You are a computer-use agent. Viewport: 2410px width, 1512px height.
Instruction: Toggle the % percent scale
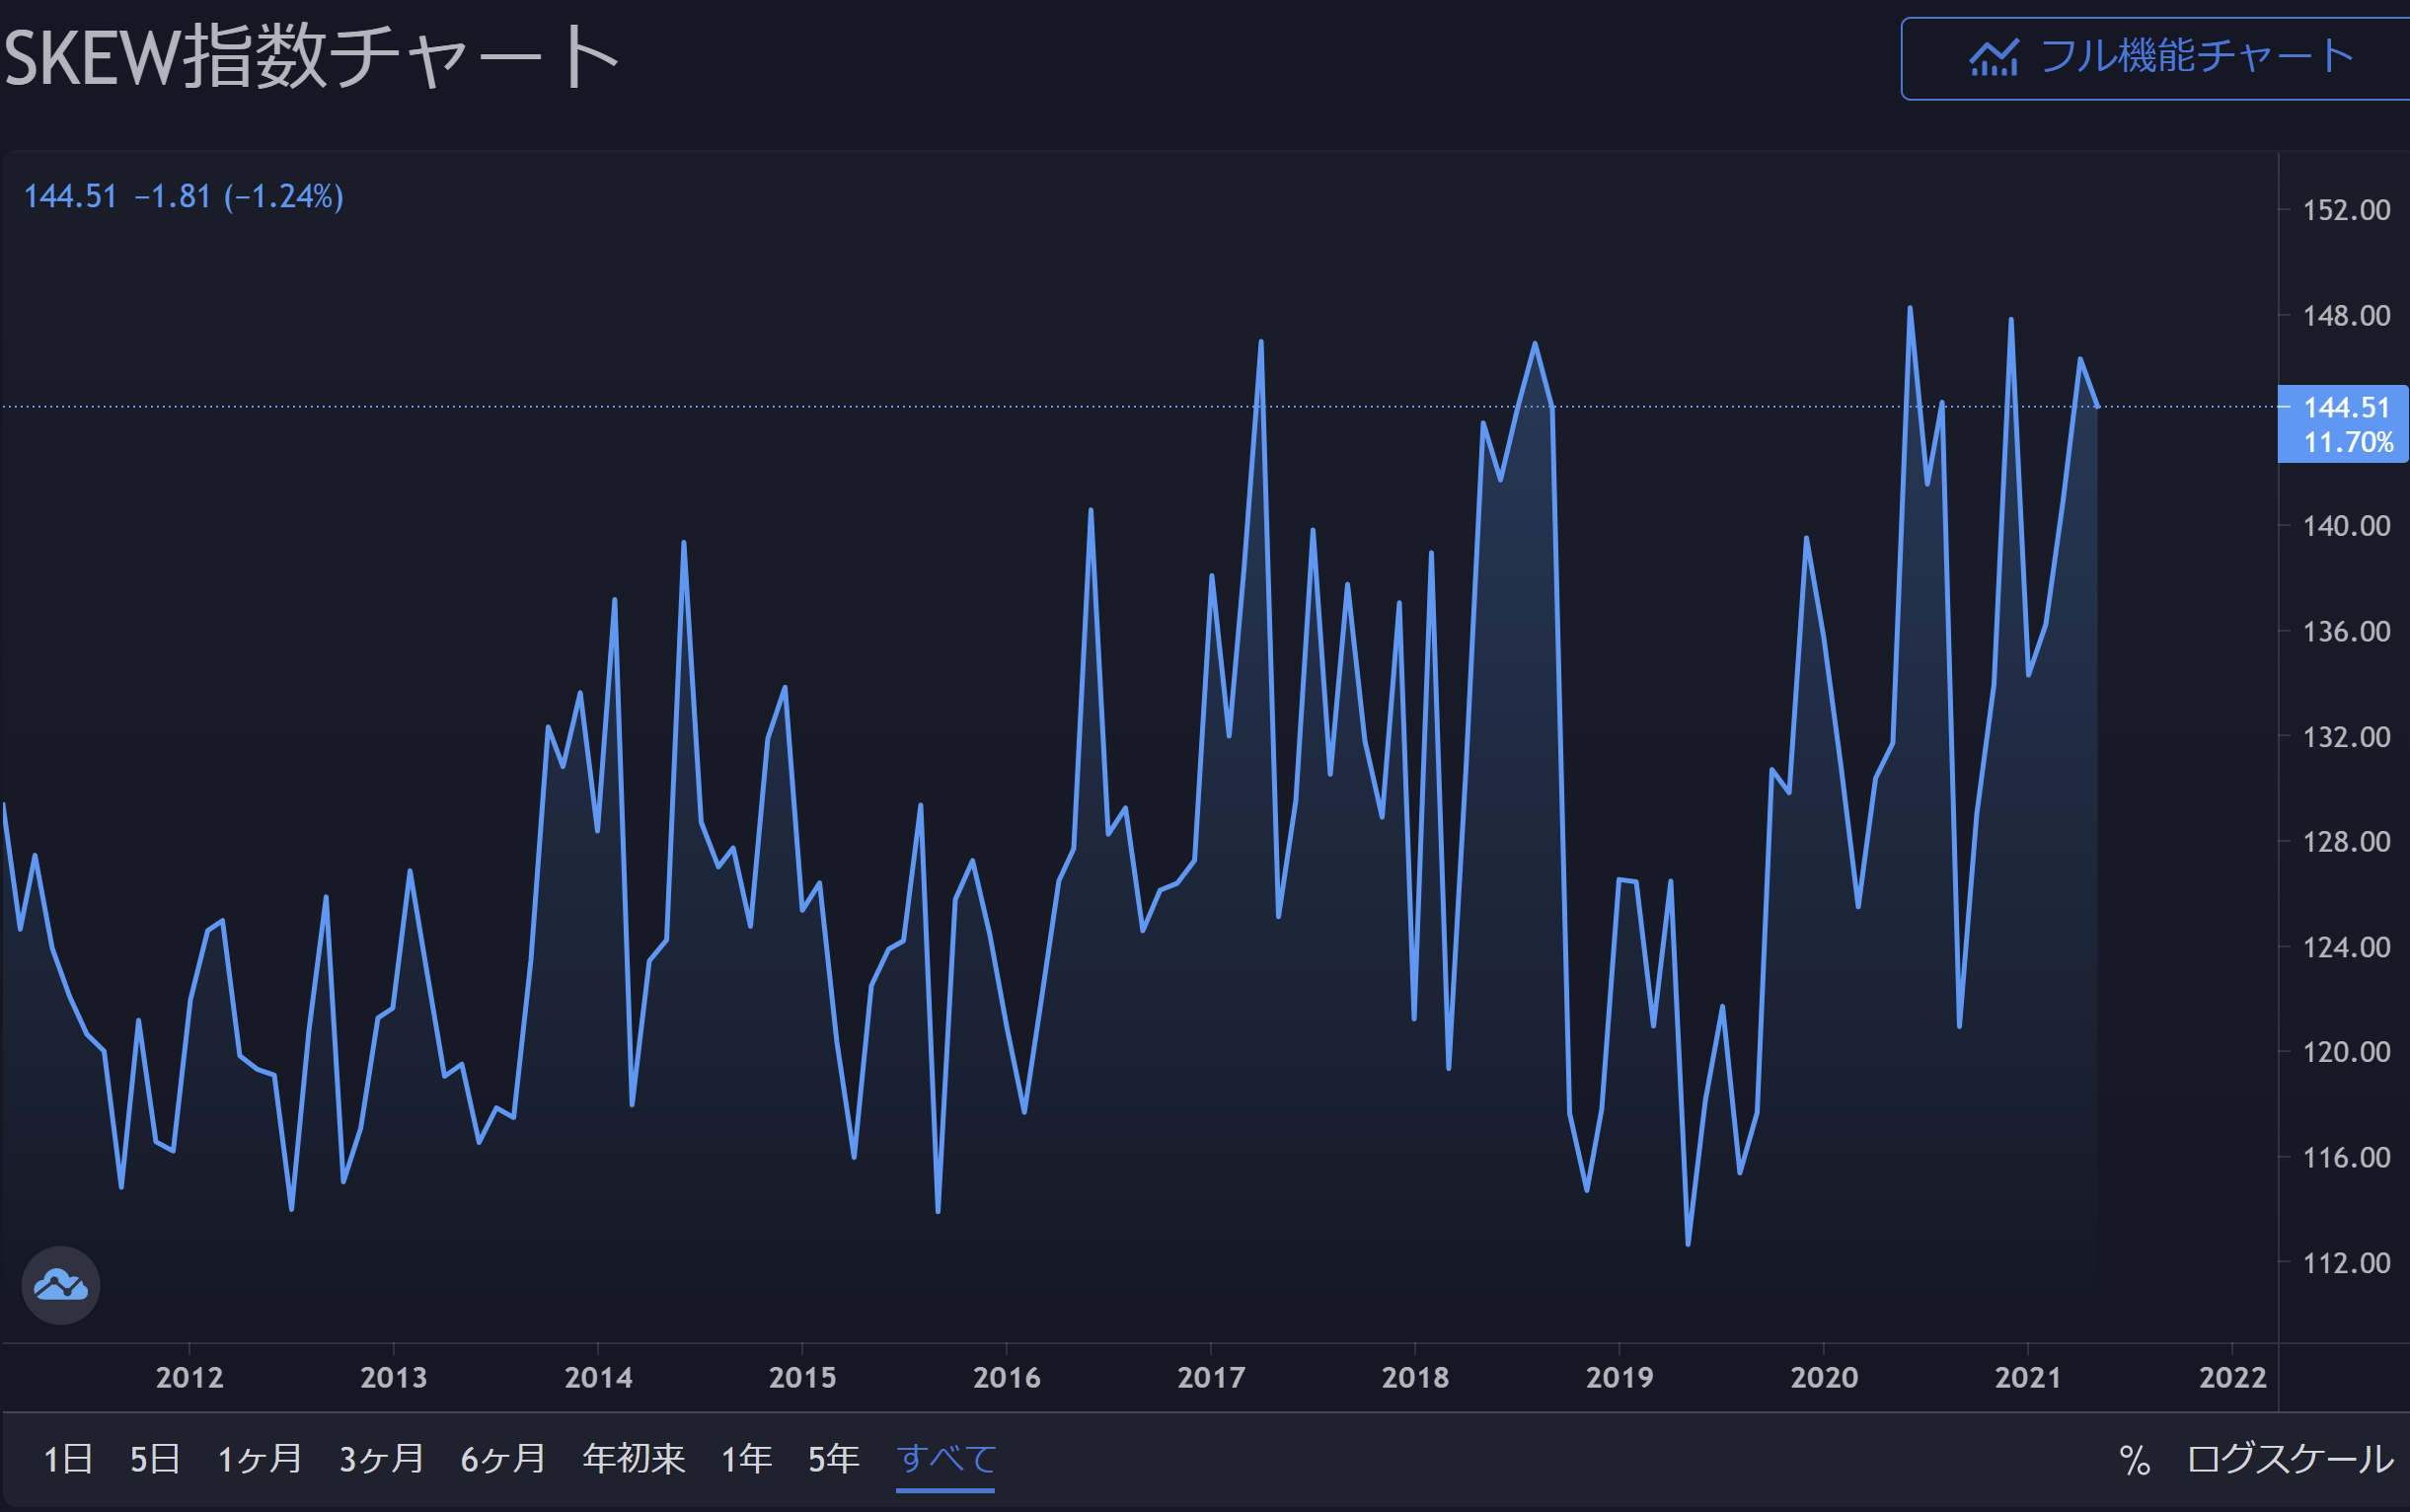click(x=2134, y=1460)
